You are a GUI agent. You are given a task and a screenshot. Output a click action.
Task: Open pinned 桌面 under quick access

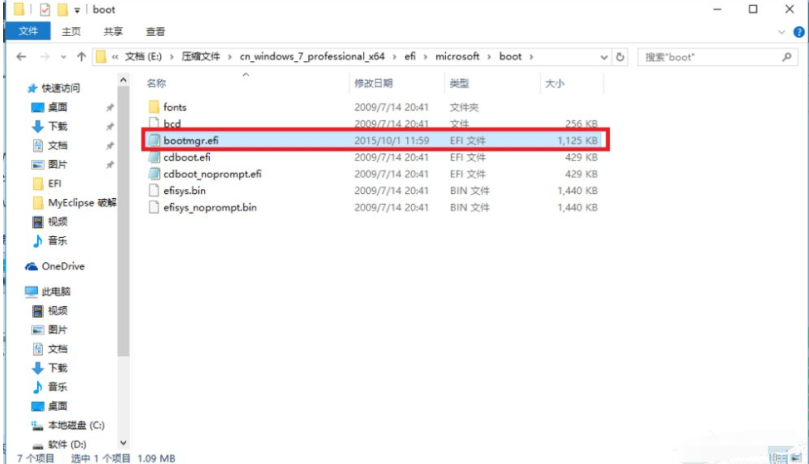click(x=57, y=107)
